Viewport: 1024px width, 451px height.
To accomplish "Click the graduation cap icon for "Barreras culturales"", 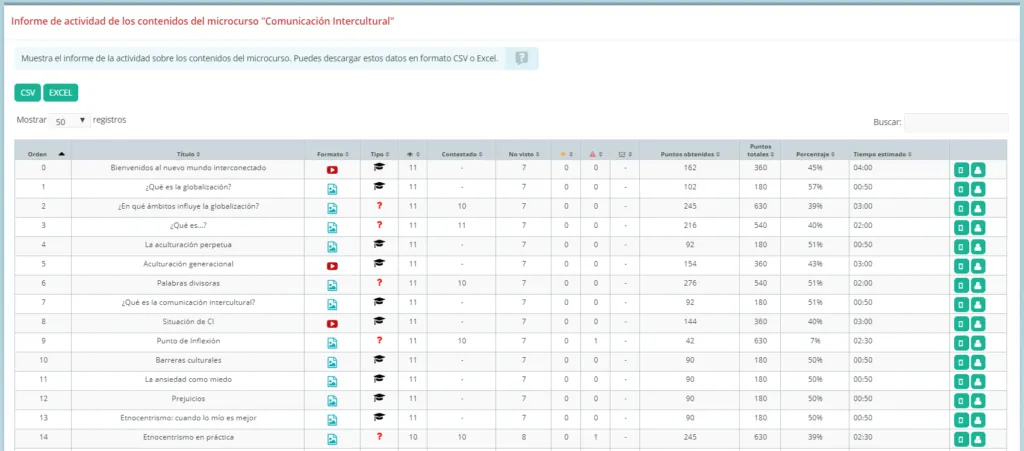I will pyautogui.click(x=379, y=359).
